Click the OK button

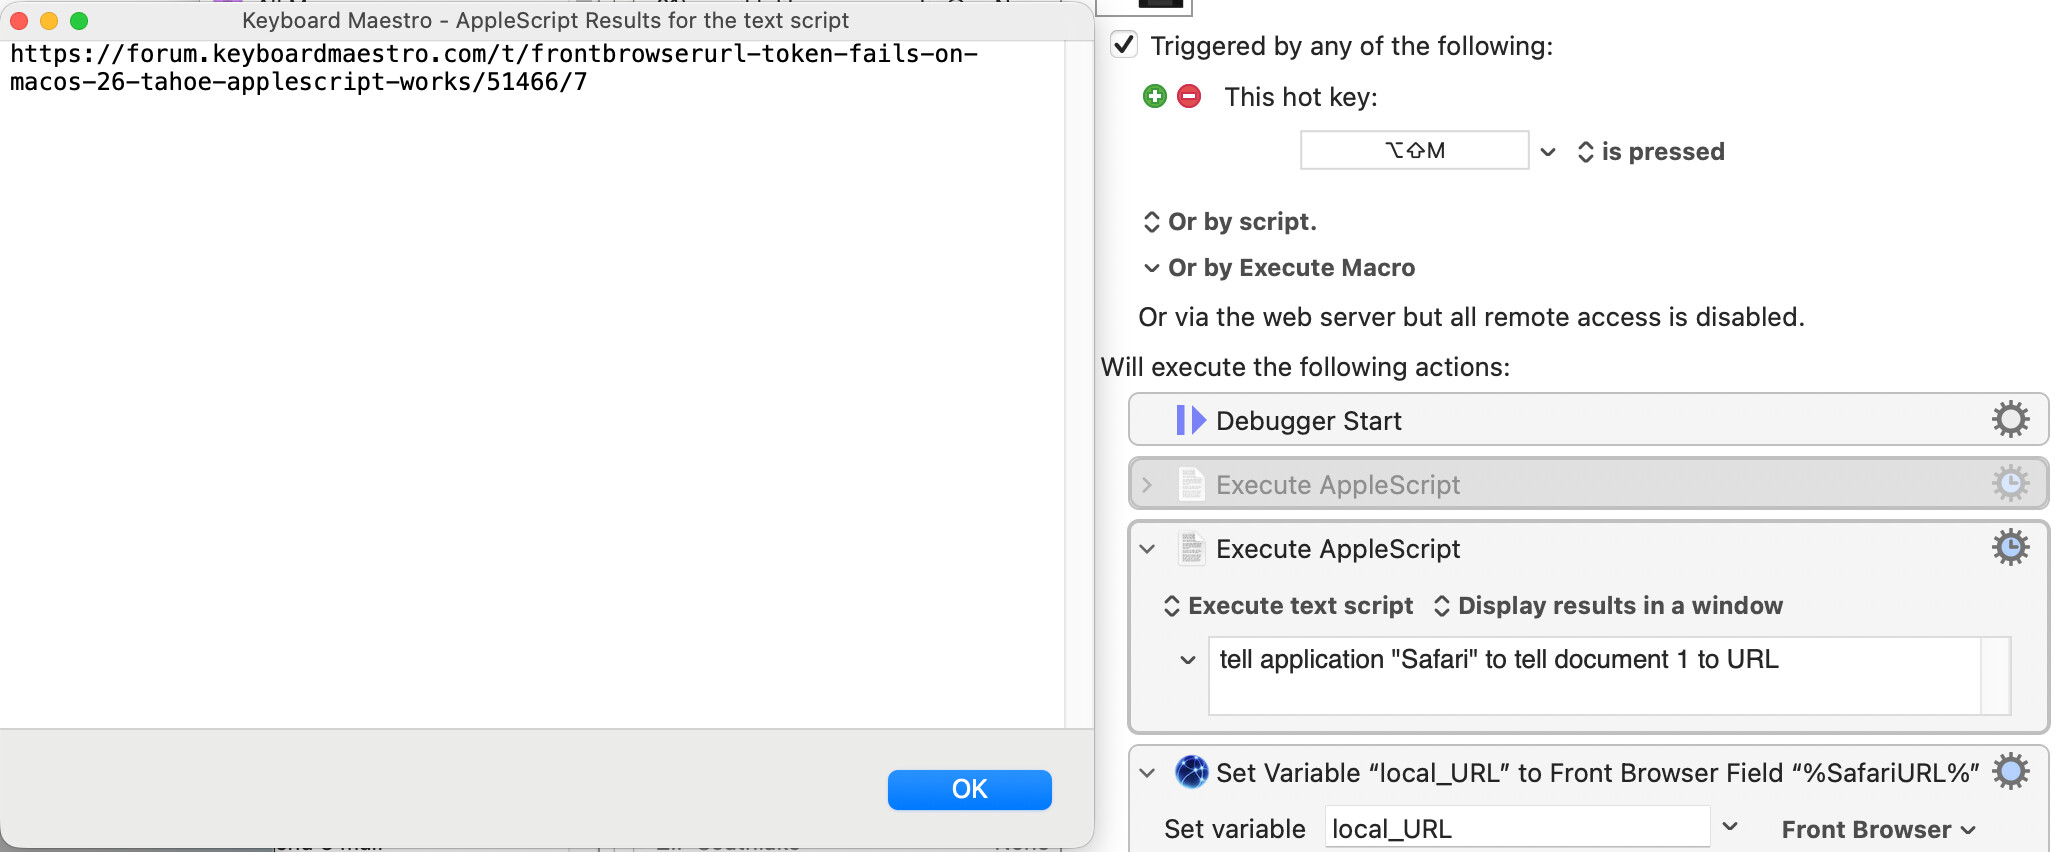pyautogui.click(x=969, y=789)
